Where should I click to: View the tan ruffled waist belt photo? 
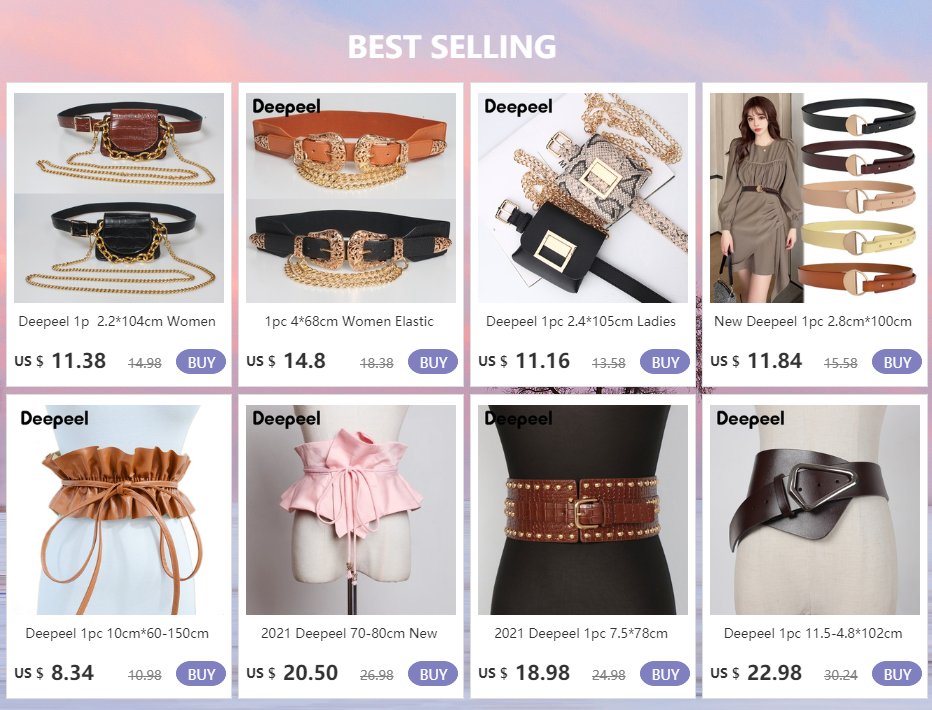[119, 510]
